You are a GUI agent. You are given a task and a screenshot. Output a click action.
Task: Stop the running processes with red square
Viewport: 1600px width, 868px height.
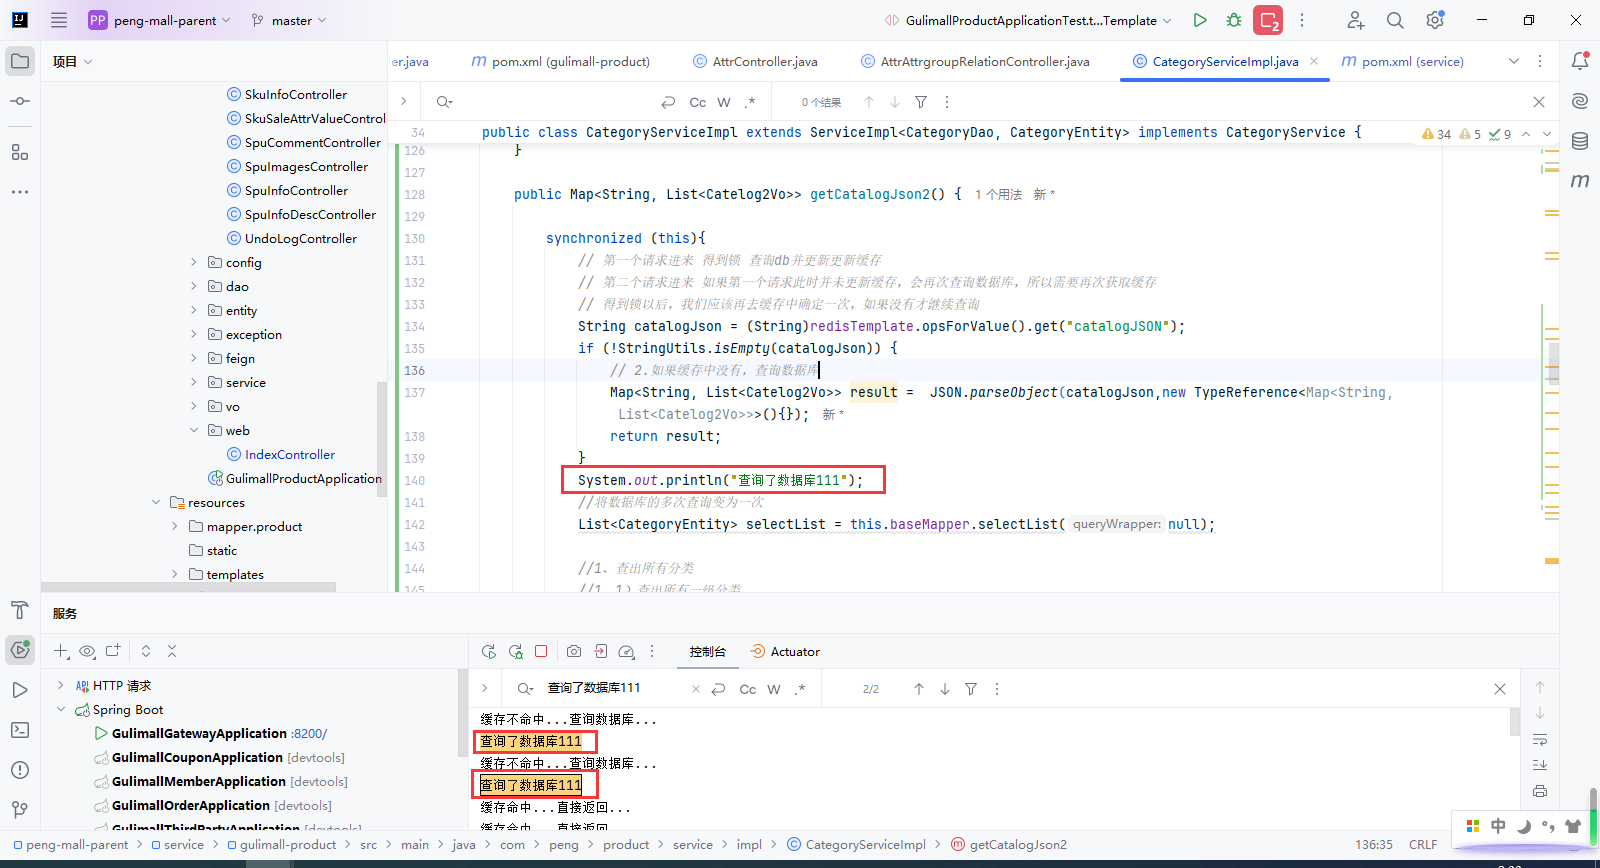pyautogui.click(x=1268, y=20)
